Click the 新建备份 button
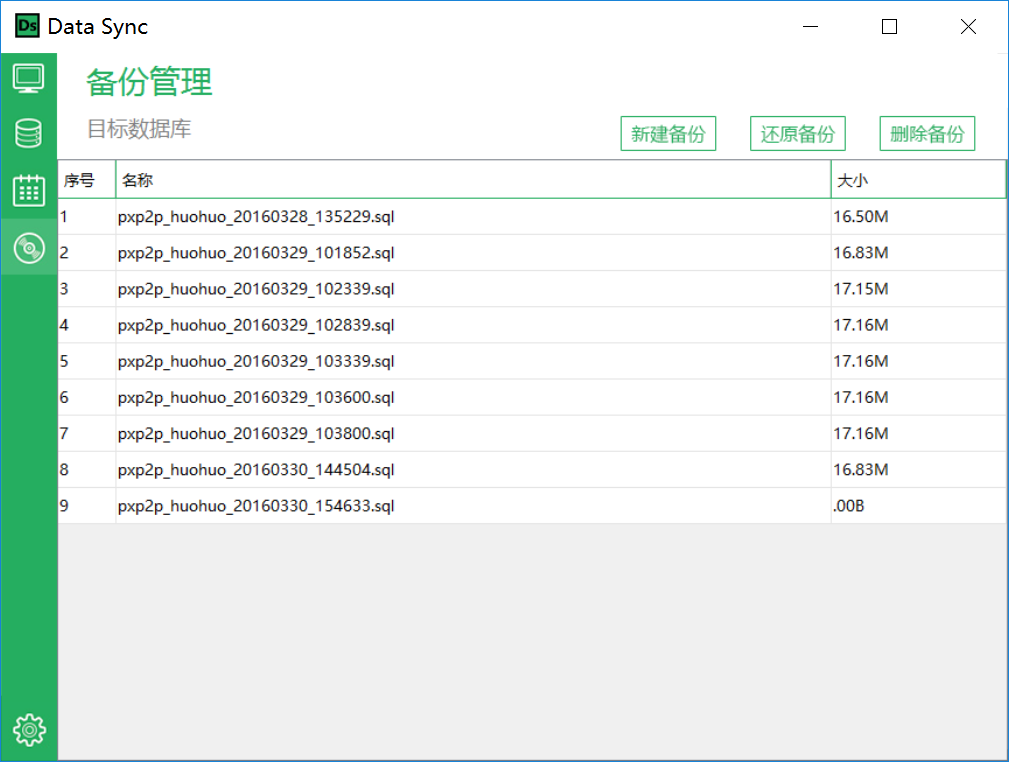 tap(668, 133)
